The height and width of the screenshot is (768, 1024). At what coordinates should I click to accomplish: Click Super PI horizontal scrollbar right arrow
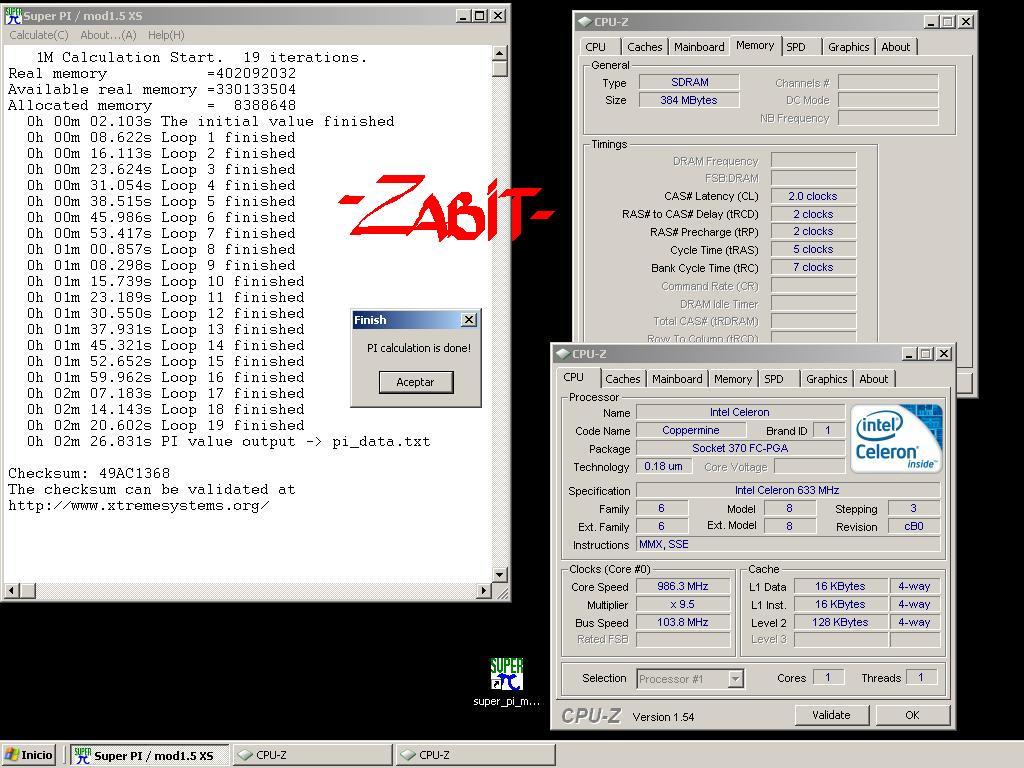click(x=484, y=590)
